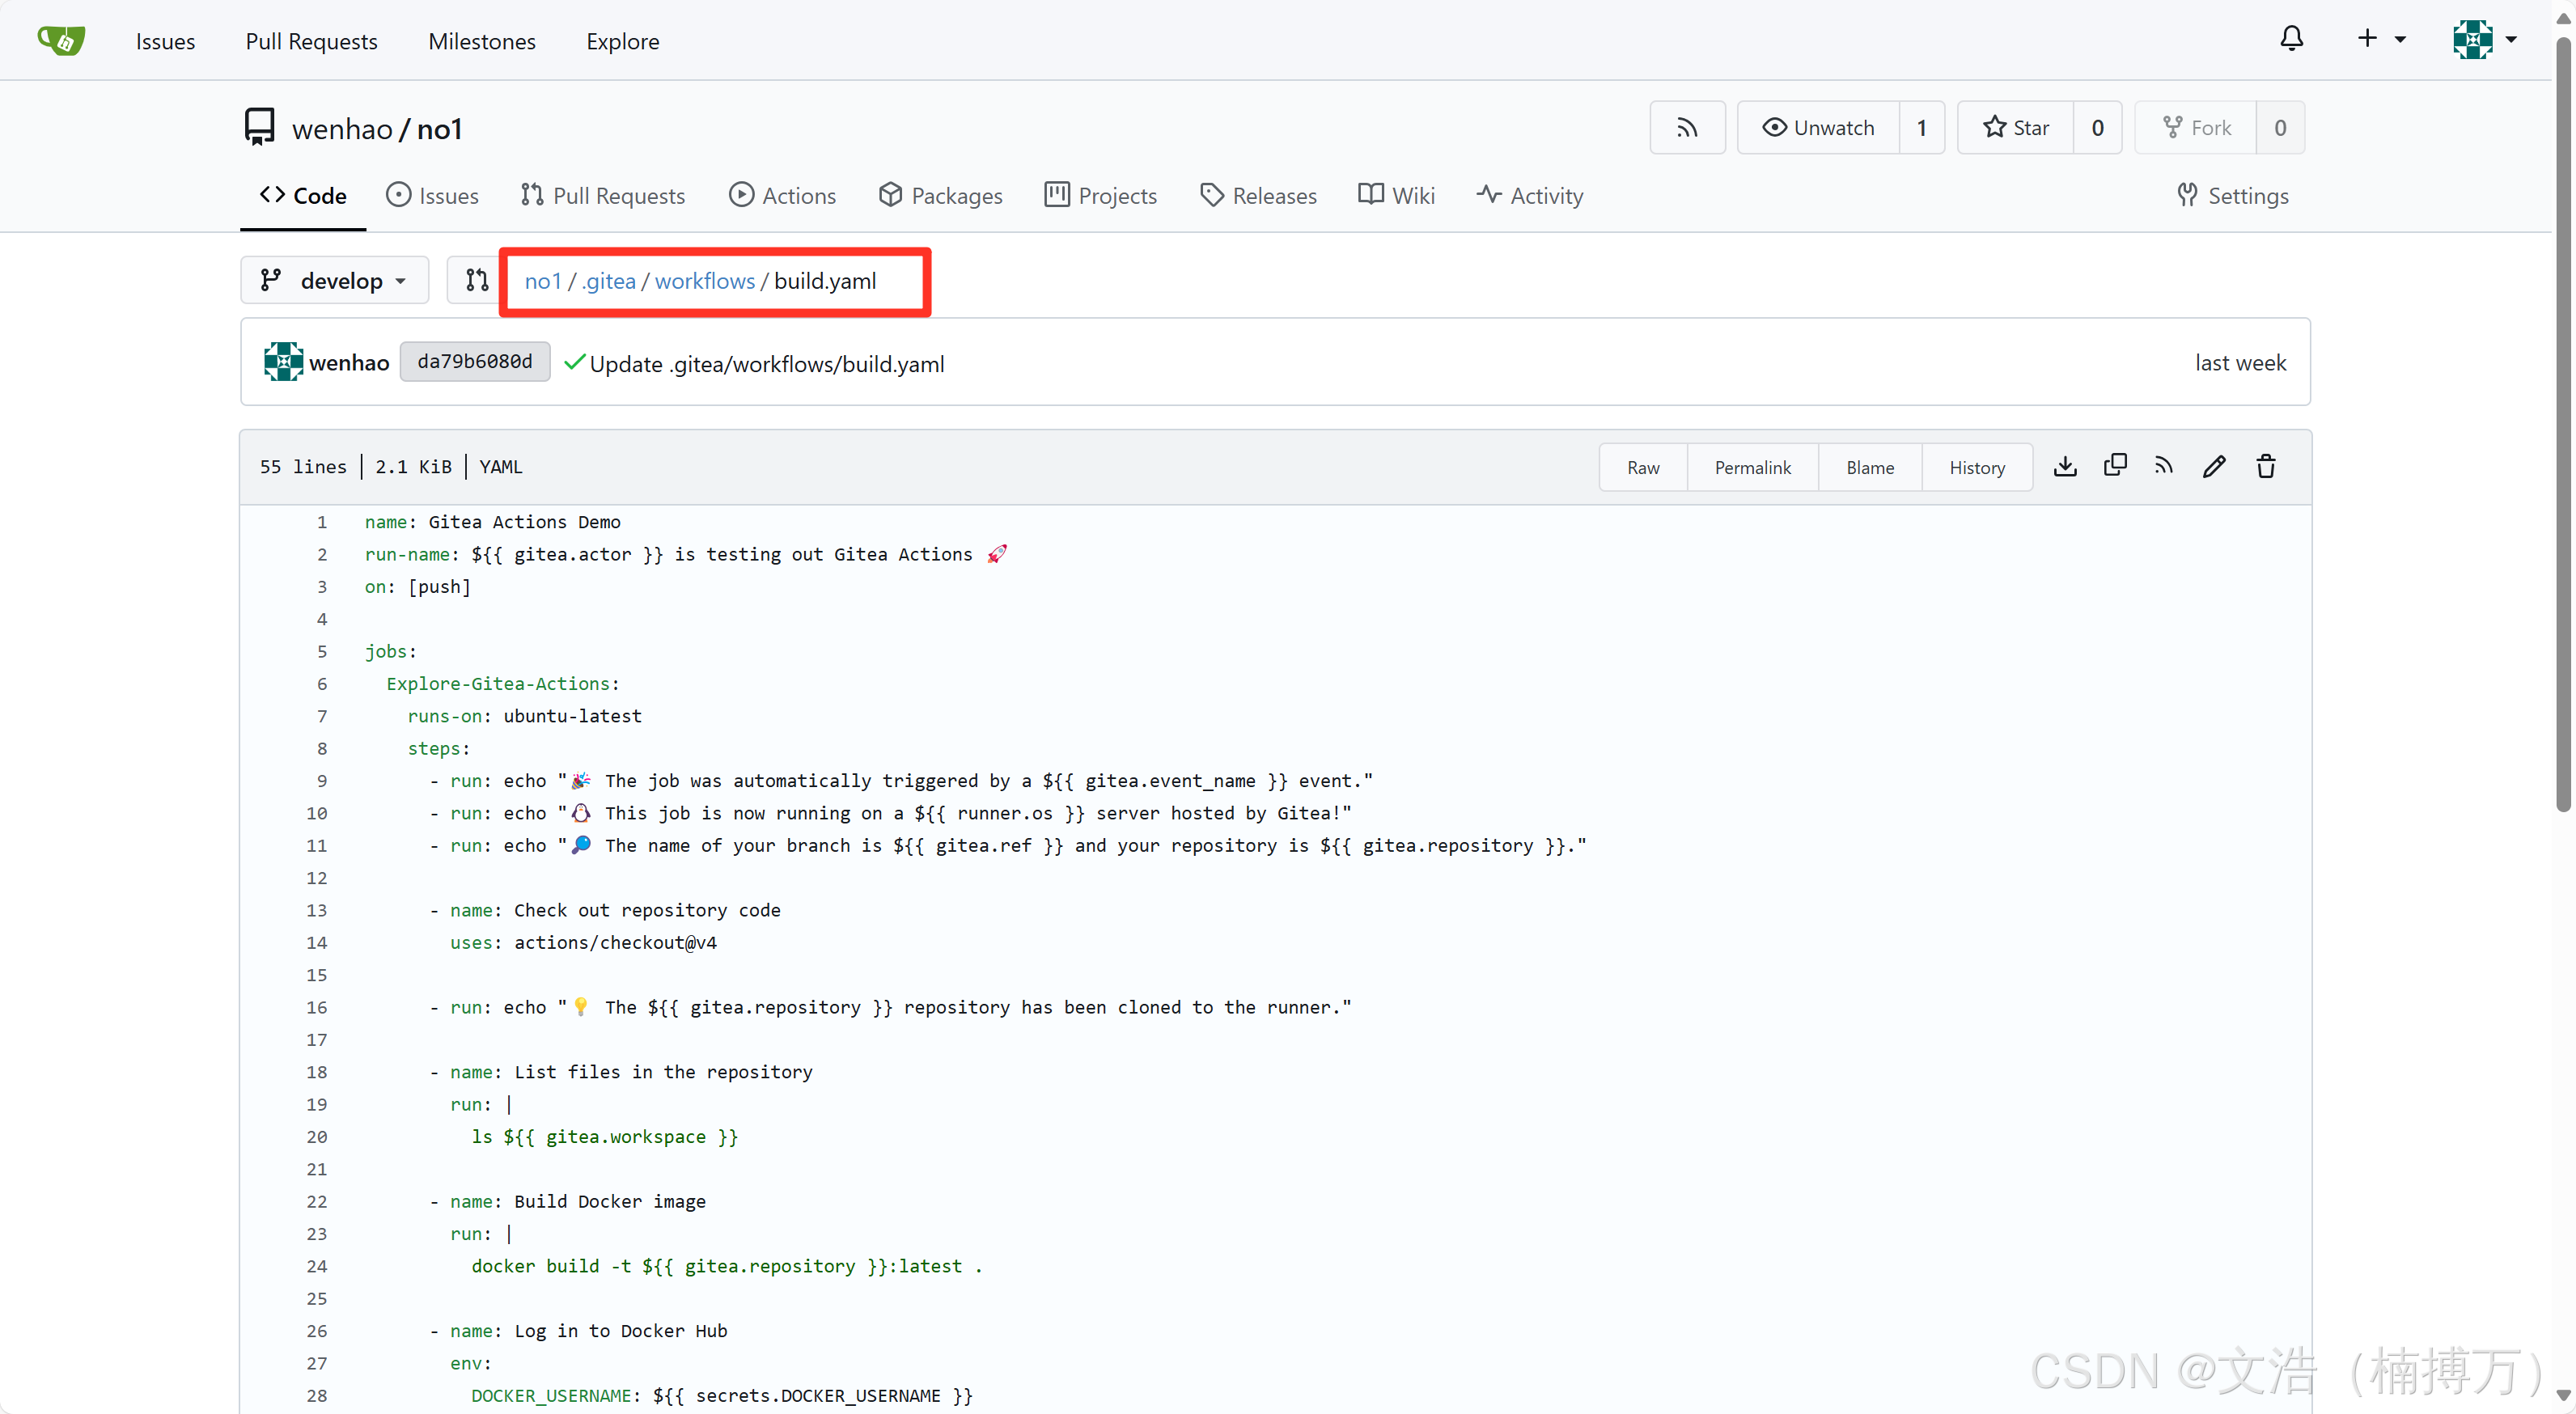Image resolution: width=2576 pixels, height=1414 pixels.
Task: Open the user avatar menu
Action: 2484,40
